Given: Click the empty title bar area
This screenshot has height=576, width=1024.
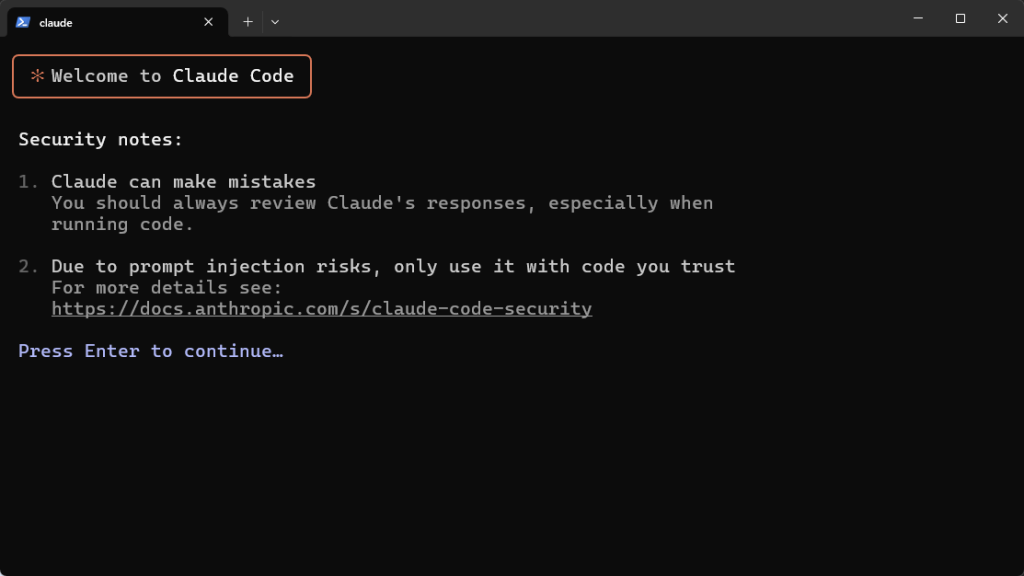Looking at the screenshot, I should (x=588, y=18).
